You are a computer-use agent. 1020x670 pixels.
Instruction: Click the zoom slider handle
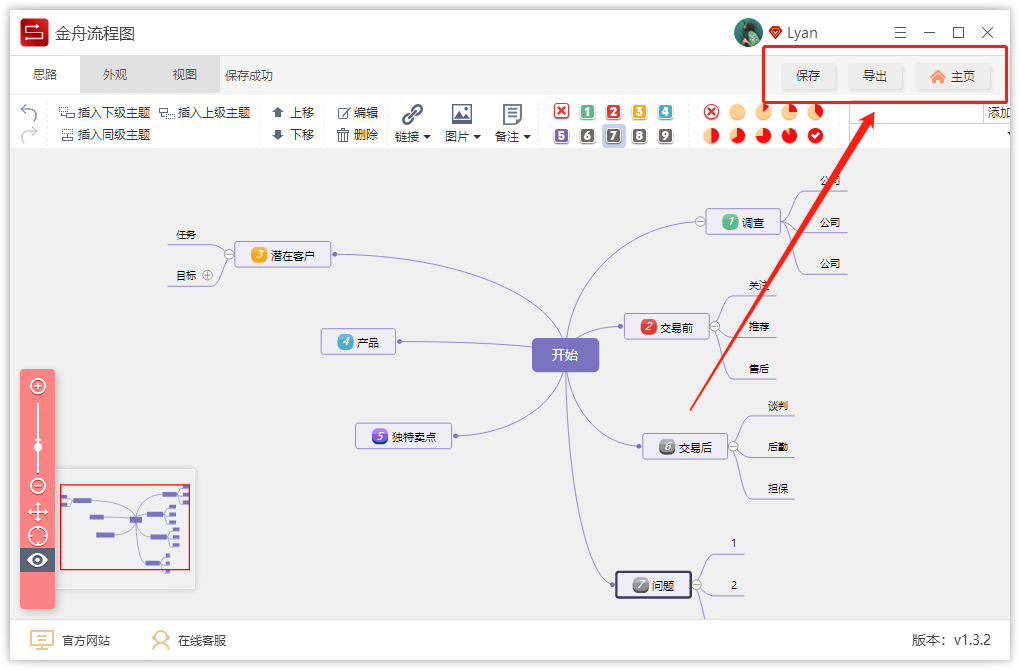tap(38, 446)
